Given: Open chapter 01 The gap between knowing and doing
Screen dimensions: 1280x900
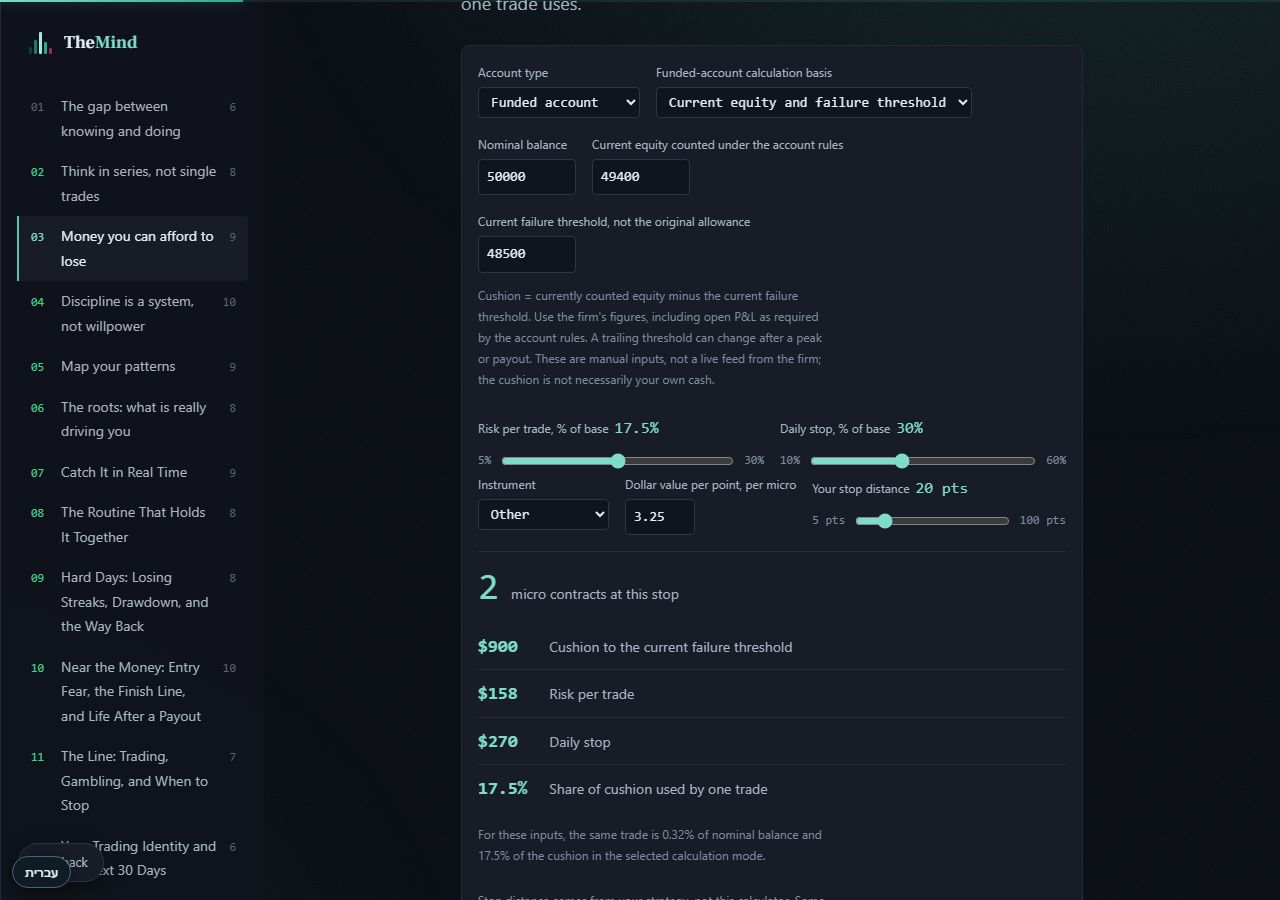Looking at the screenshot, I should [132, 119].
